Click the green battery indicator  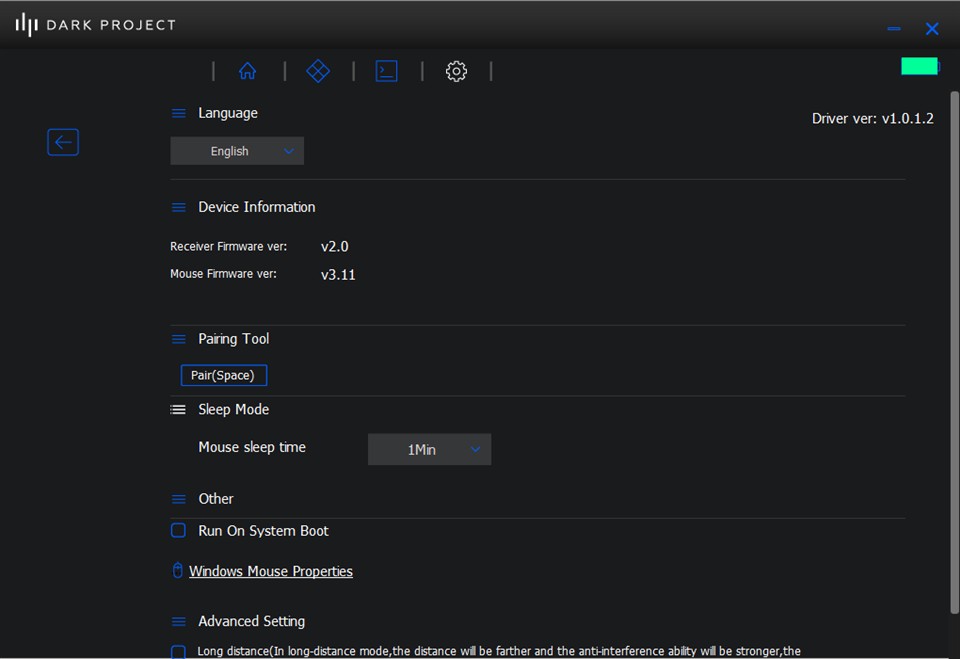click(919, 66)
